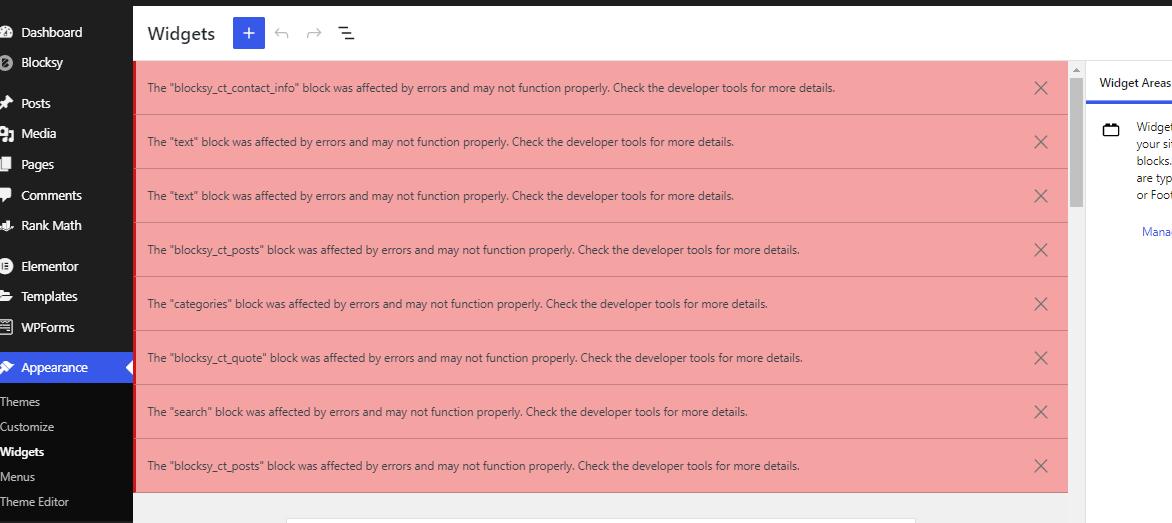Click the widget area box icon
Viewport: 1172px width, 523px height.
(1111, 130)
